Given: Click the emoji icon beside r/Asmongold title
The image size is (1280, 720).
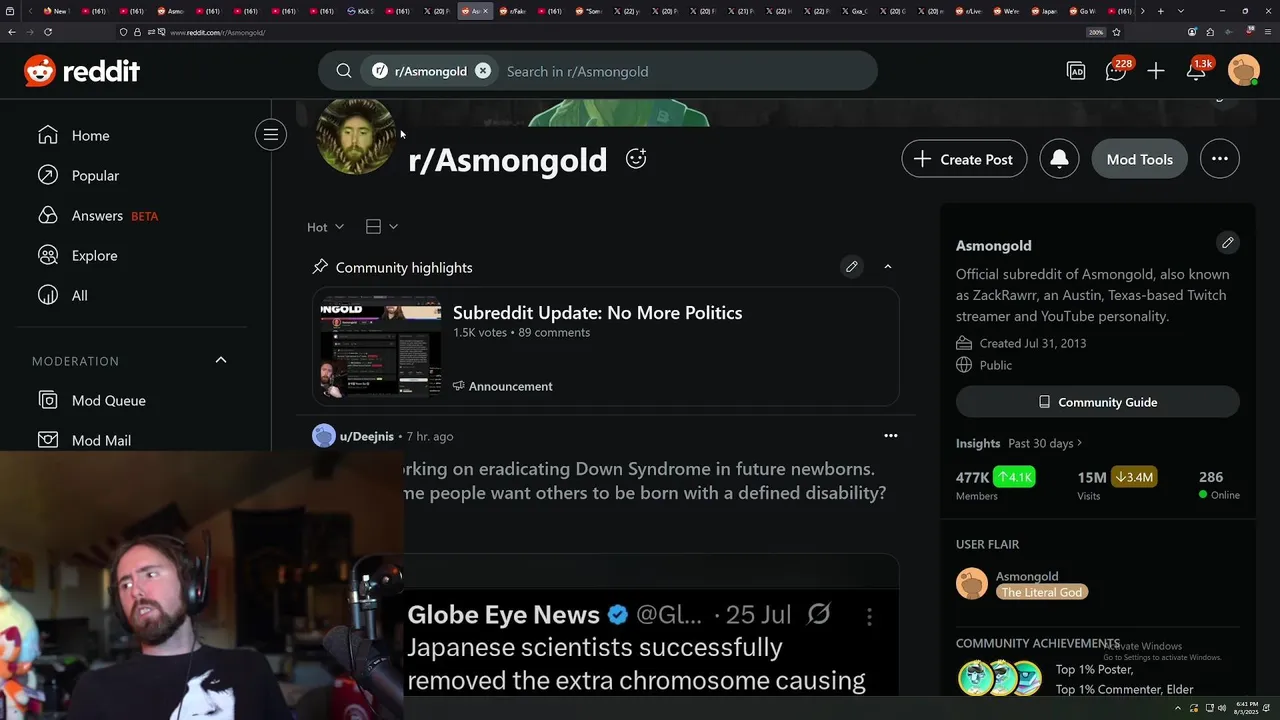Looking at the screenshot, I should coord(636,159).
